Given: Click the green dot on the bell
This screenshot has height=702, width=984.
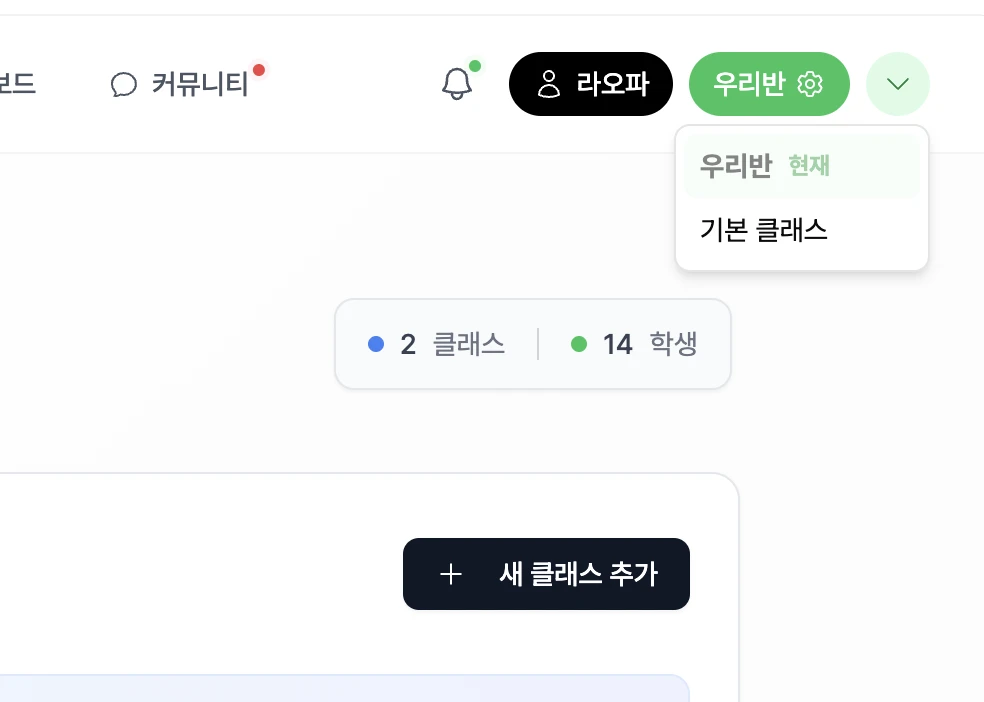Looking at the screenshot, I should click(475, 66).
